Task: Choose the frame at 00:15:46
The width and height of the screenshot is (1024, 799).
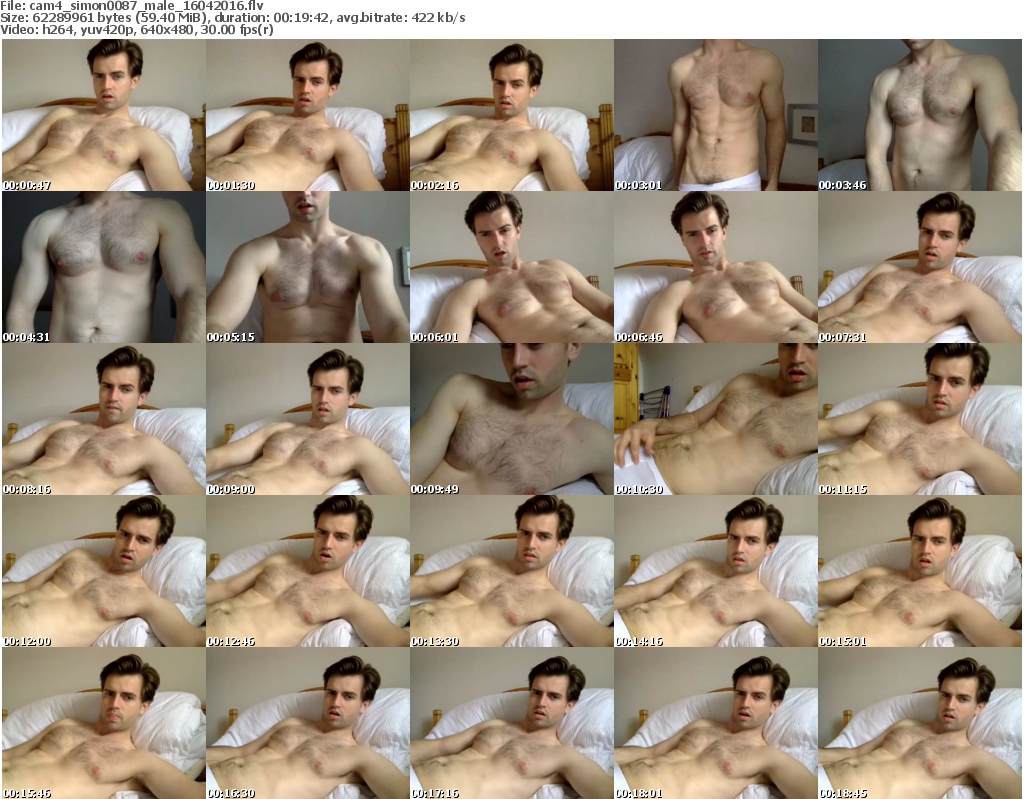Action: coord(104,724)
